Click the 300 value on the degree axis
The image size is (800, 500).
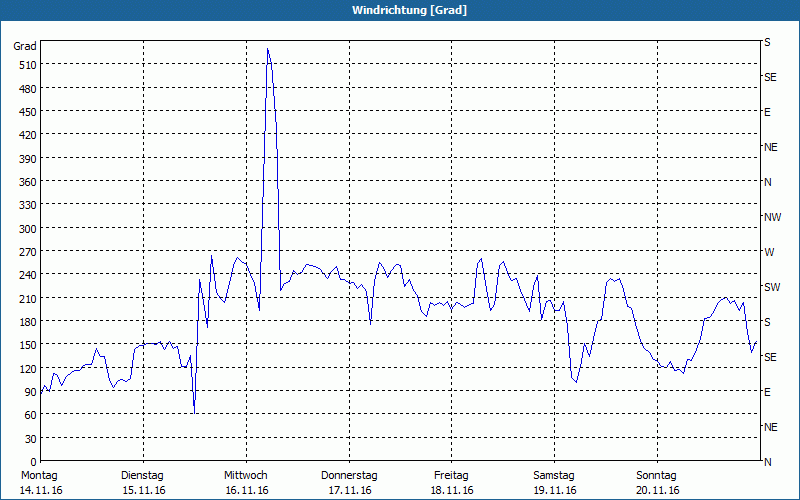click(28, 229)
